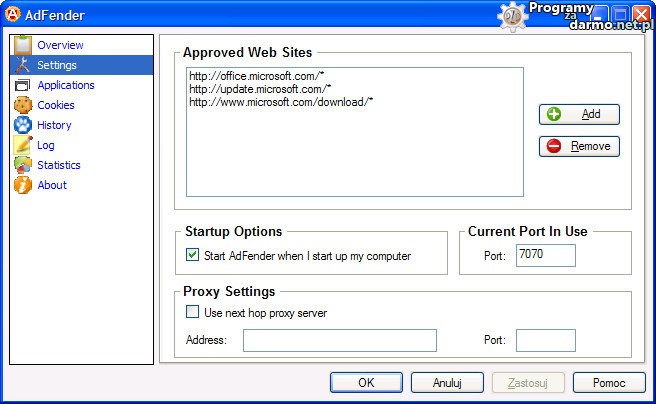Viewport: 656px width, 404px height.
Task: Click the About info icon
Action: point(22,185)
